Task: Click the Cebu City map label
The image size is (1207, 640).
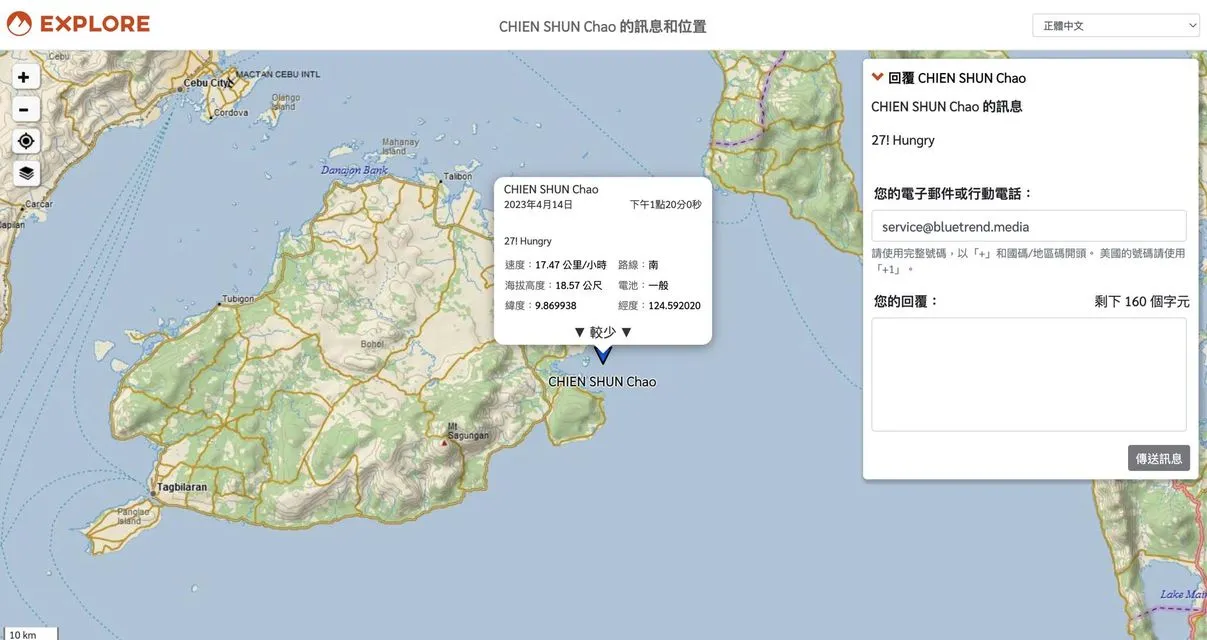Action: [x=208, y=83]
